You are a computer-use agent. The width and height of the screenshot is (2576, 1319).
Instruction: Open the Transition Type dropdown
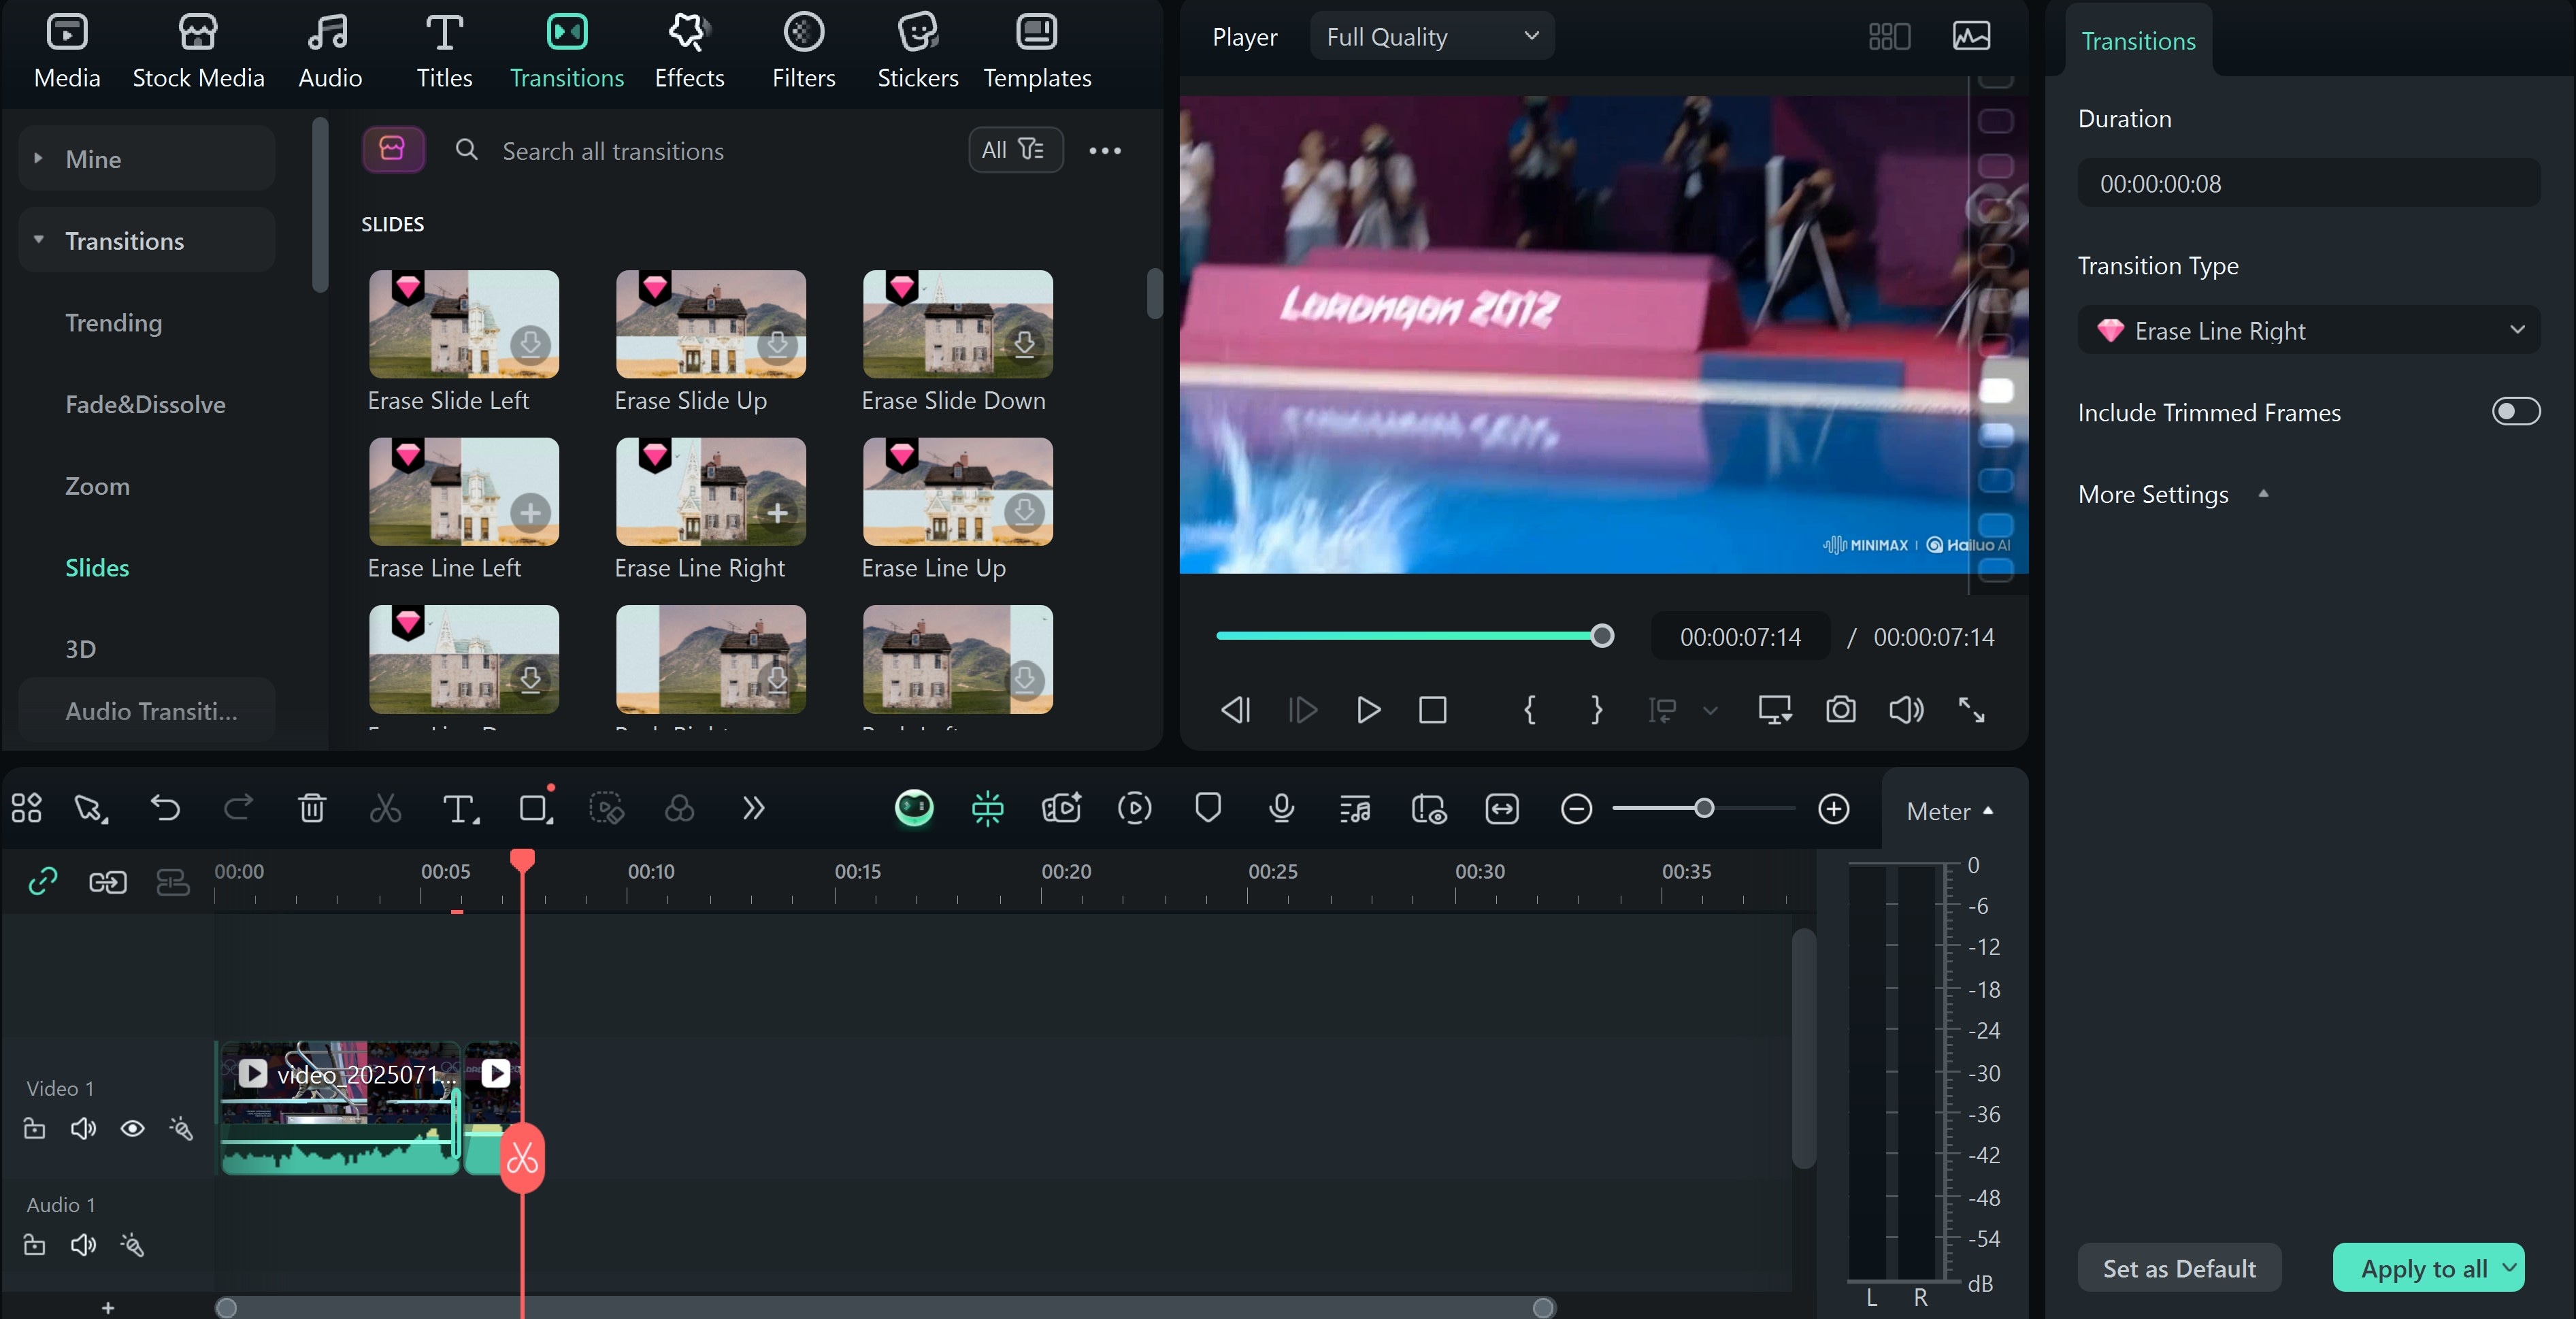coord(2308,331)
